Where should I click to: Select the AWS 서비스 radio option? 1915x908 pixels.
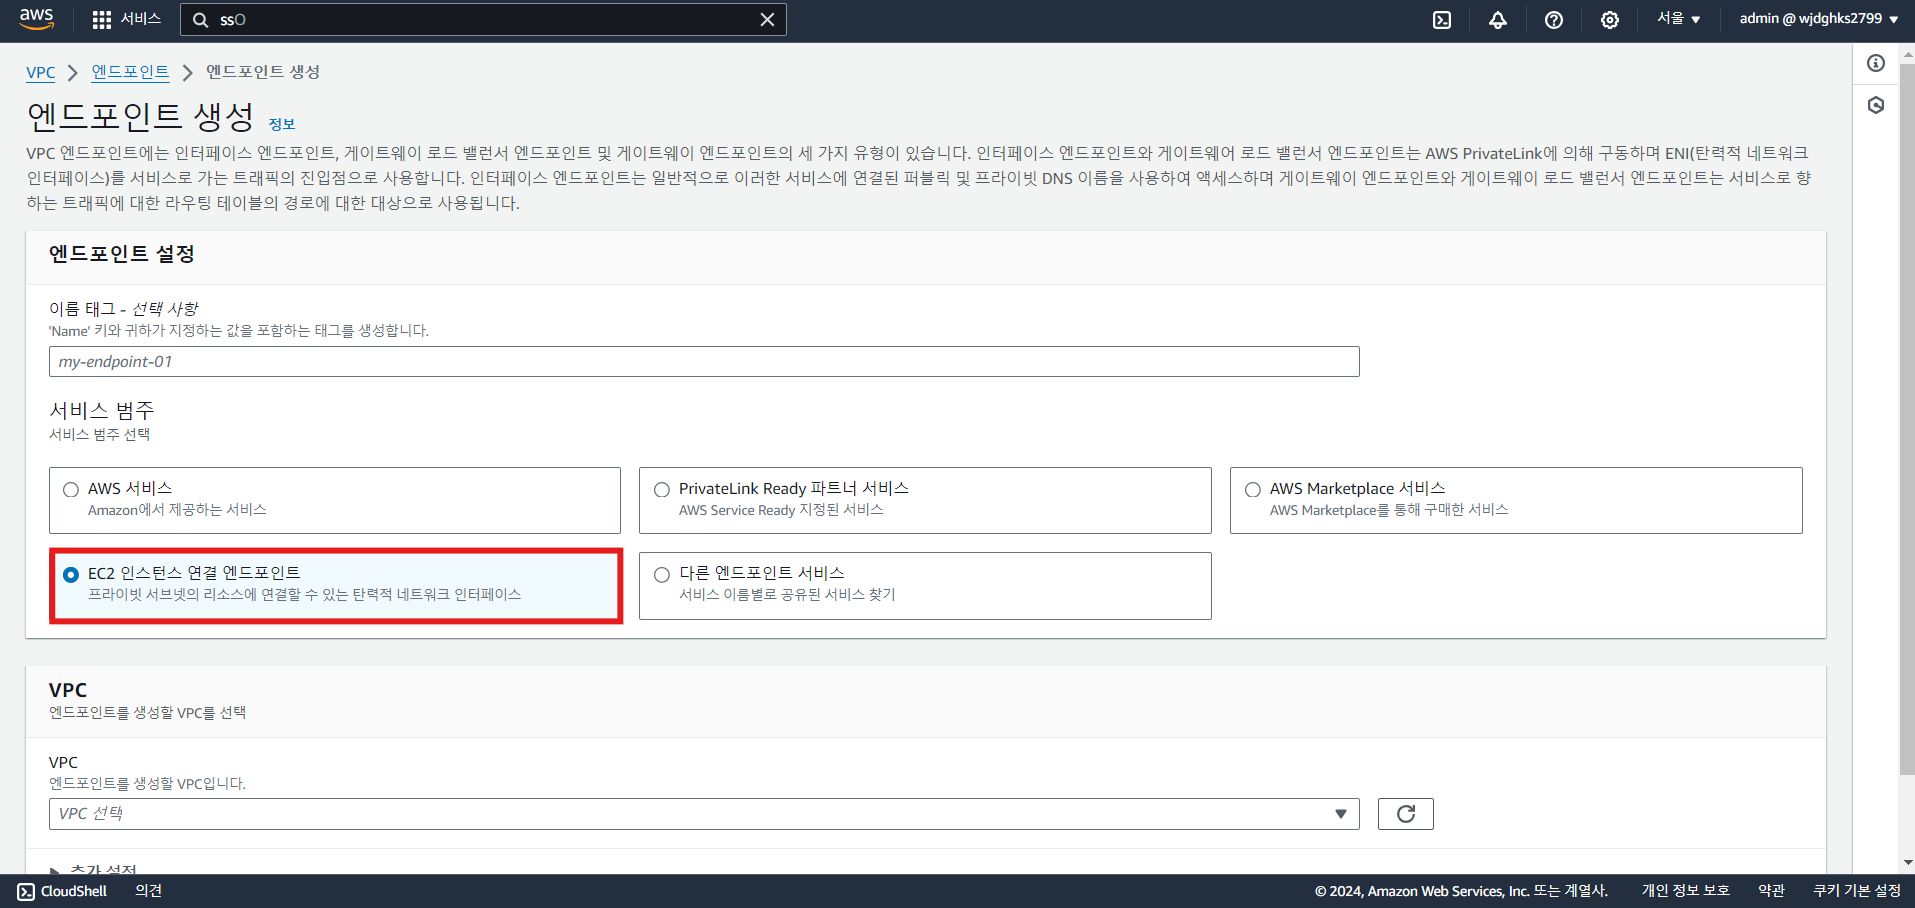point(335,500)
